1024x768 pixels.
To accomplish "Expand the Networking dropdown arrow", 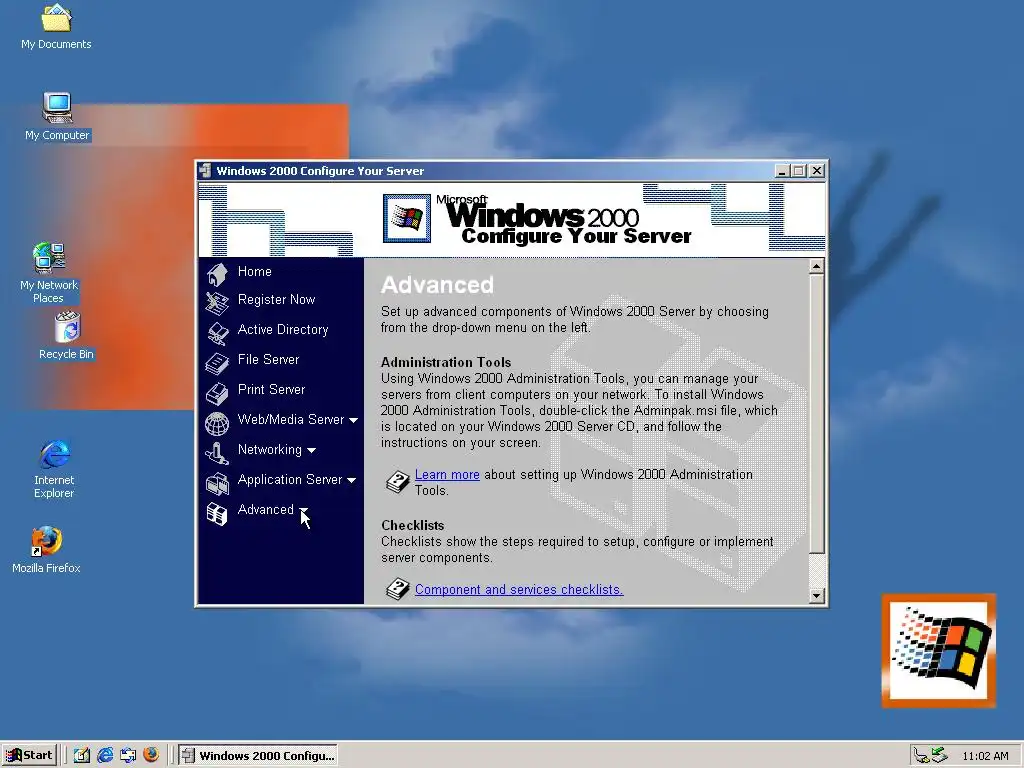I will [x=312, y=451].
